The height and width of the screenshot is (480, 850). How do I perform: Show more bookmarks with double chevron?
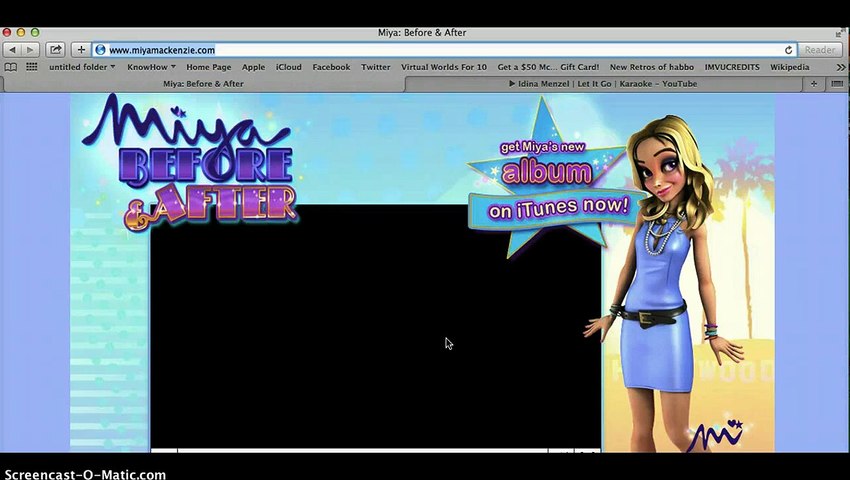840,67
